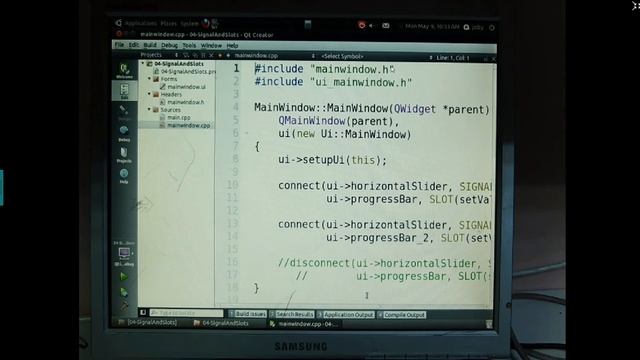Click the horizontal scrollbar below the code editor
Image resolution: width=640 pixels, height=360 pixels.
pos(353,306)
